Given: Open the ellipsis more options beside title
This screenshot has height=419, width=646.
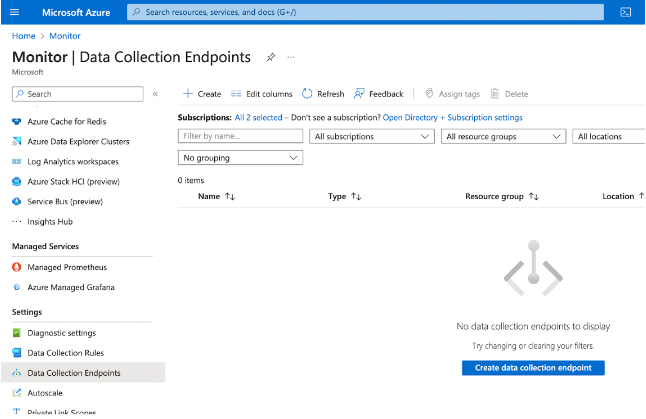Looking at the screenshot, I should point(291,57).
